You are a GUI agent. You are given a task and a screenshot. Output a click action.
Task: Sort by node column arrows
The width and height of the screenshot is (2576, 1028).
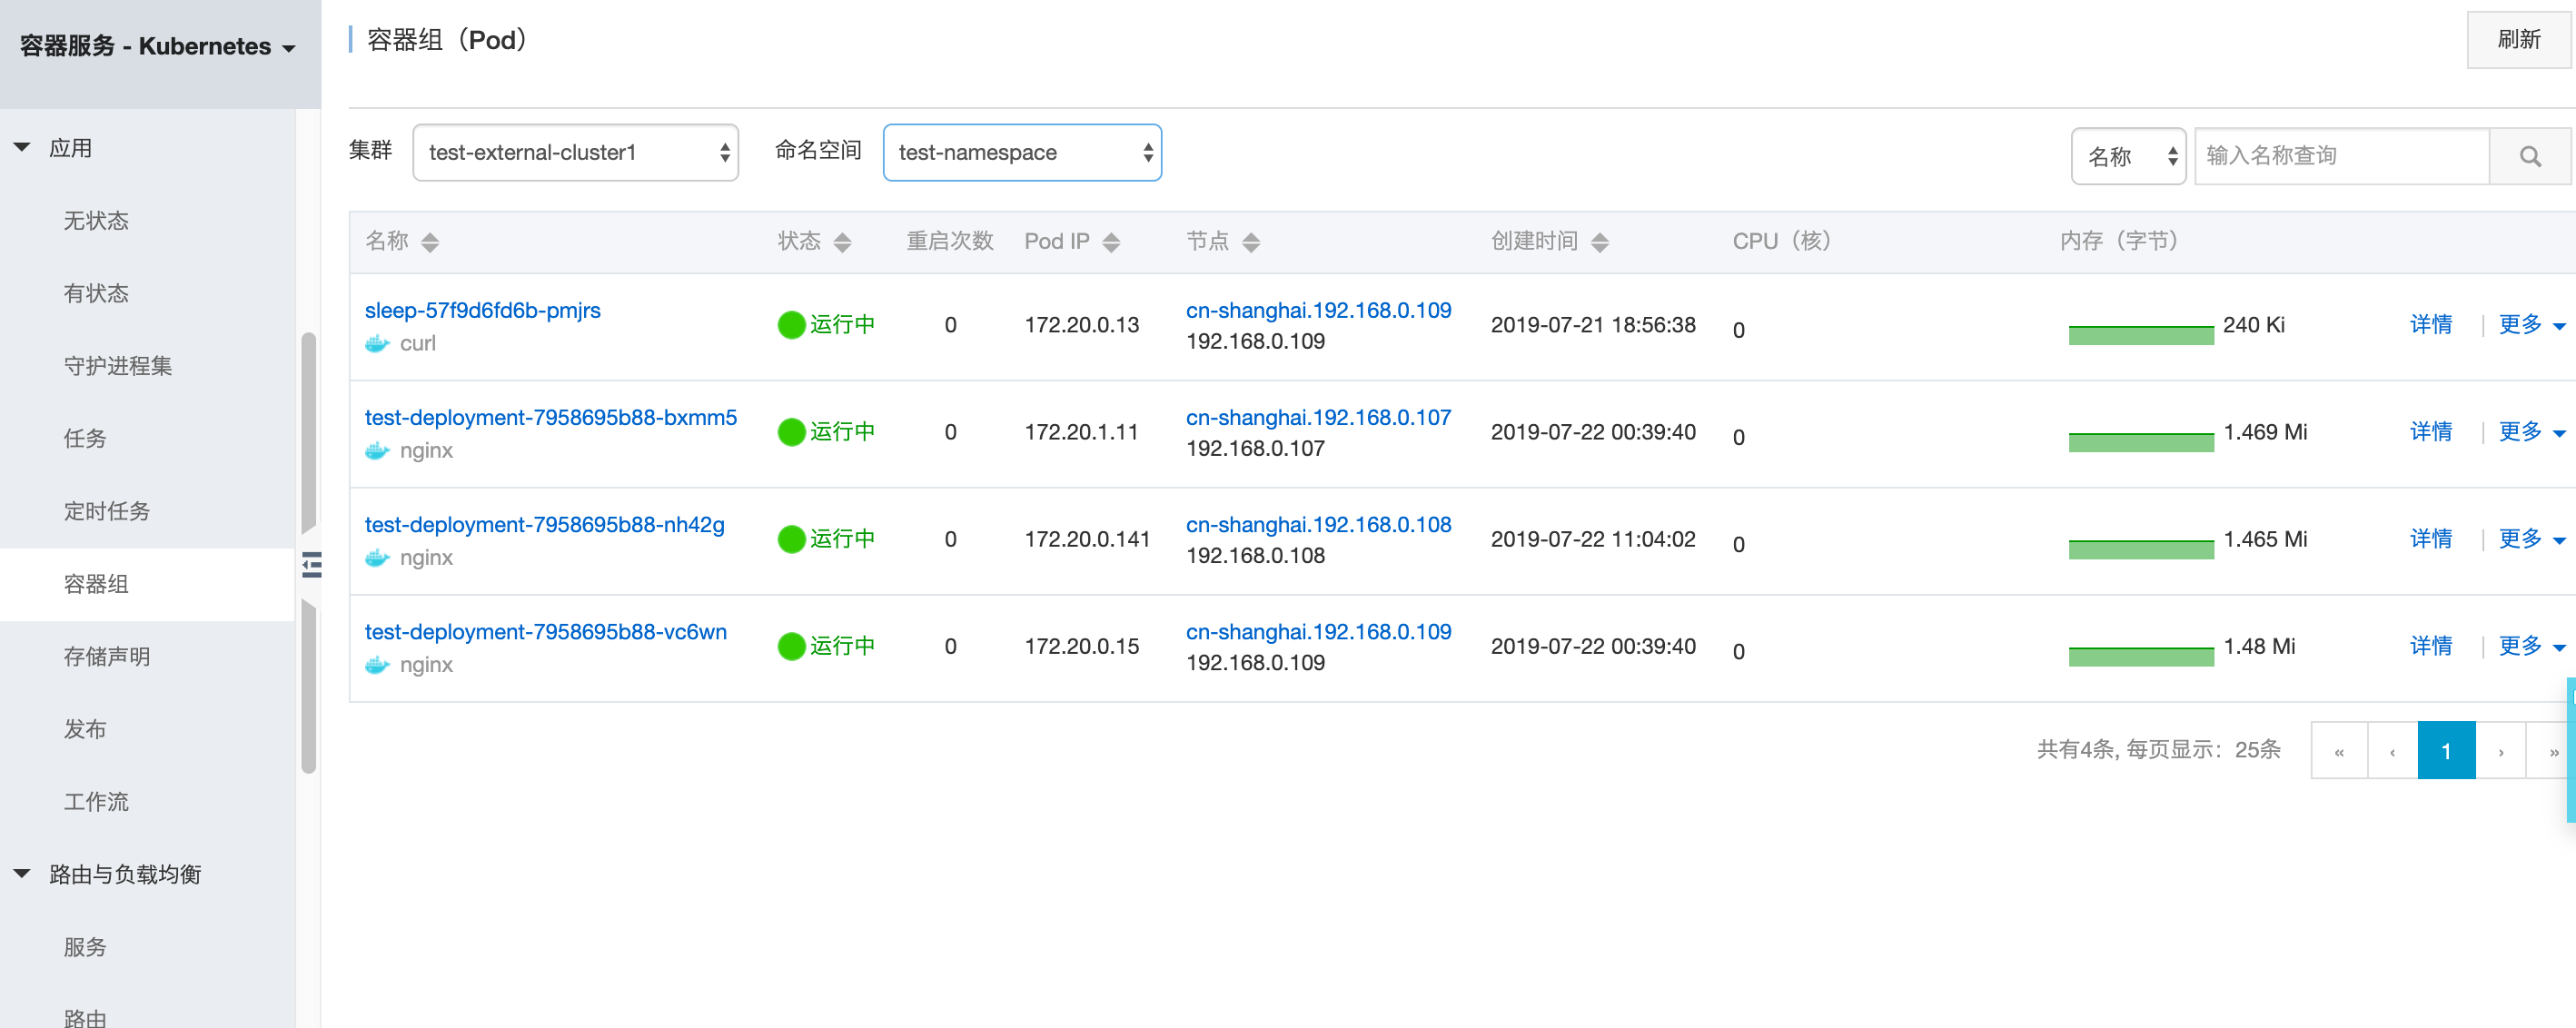click(1251, 242)
